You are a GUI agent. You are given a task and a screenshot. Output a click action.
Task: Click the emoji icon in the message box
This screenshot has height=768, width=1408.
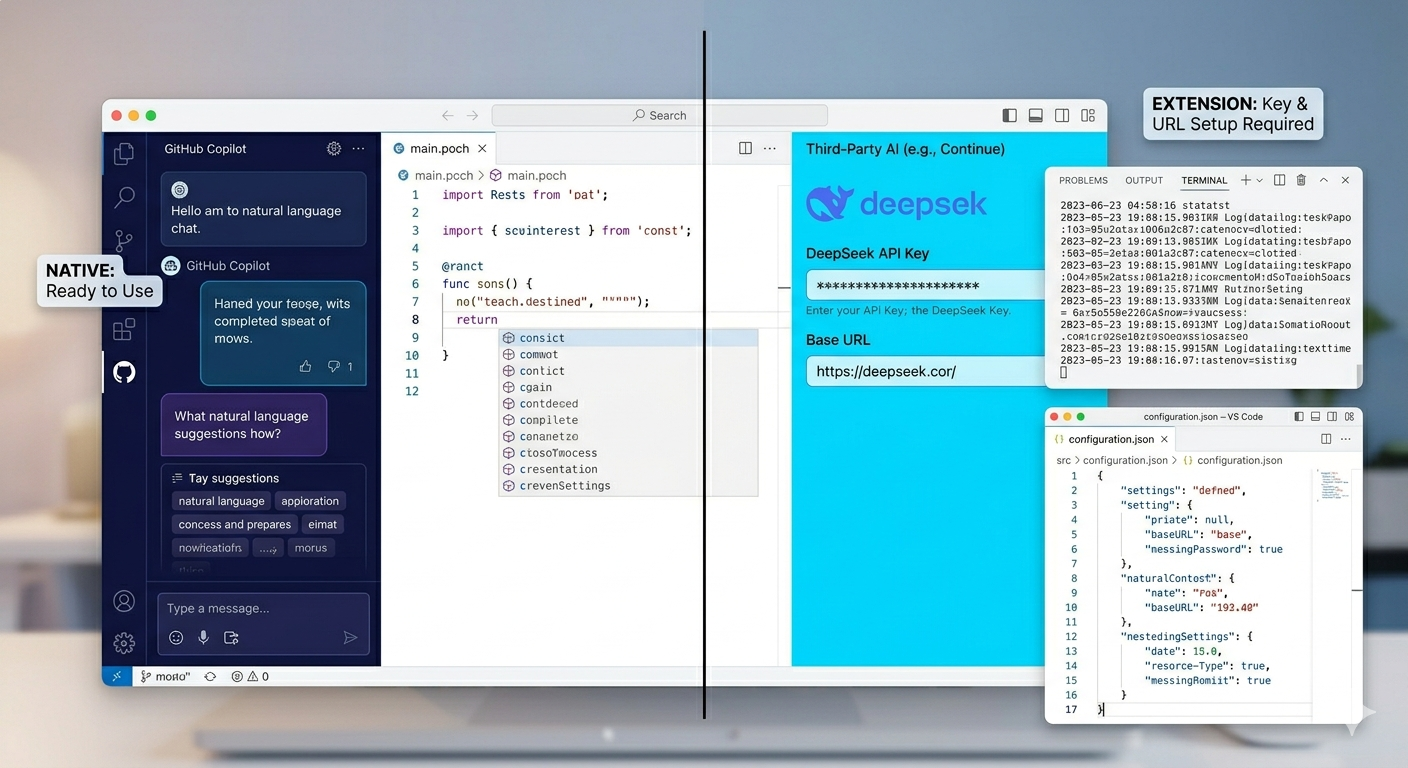point(176,637)
